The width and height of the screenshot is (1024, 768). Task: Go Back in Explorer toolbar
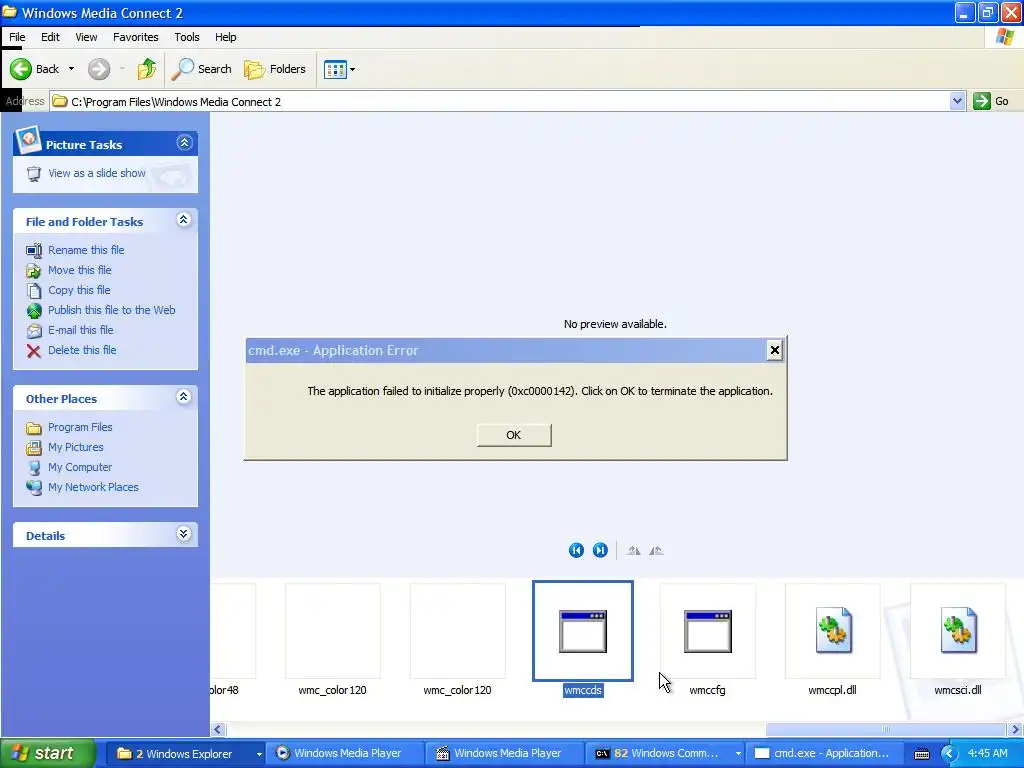click(x=35, y=69)
